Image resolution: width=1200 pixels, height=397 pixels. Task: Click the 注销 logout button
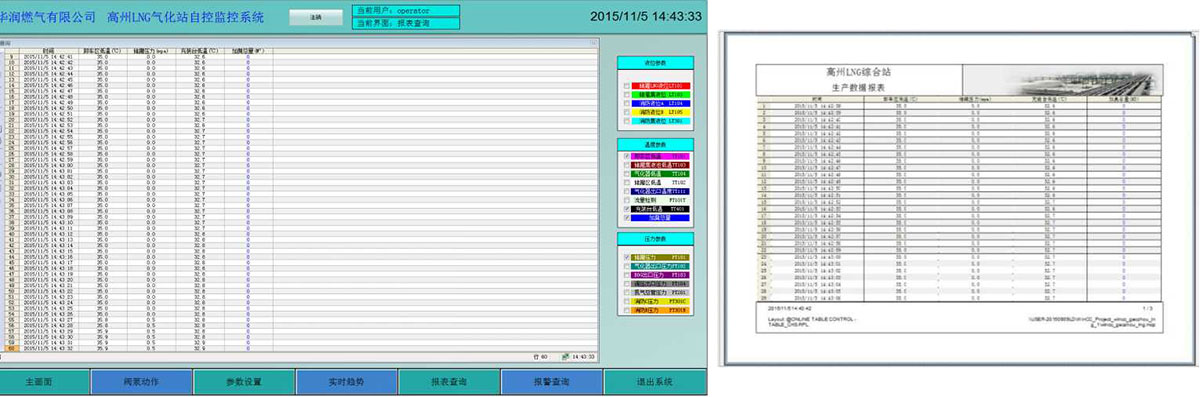click(x=315, y=17)
